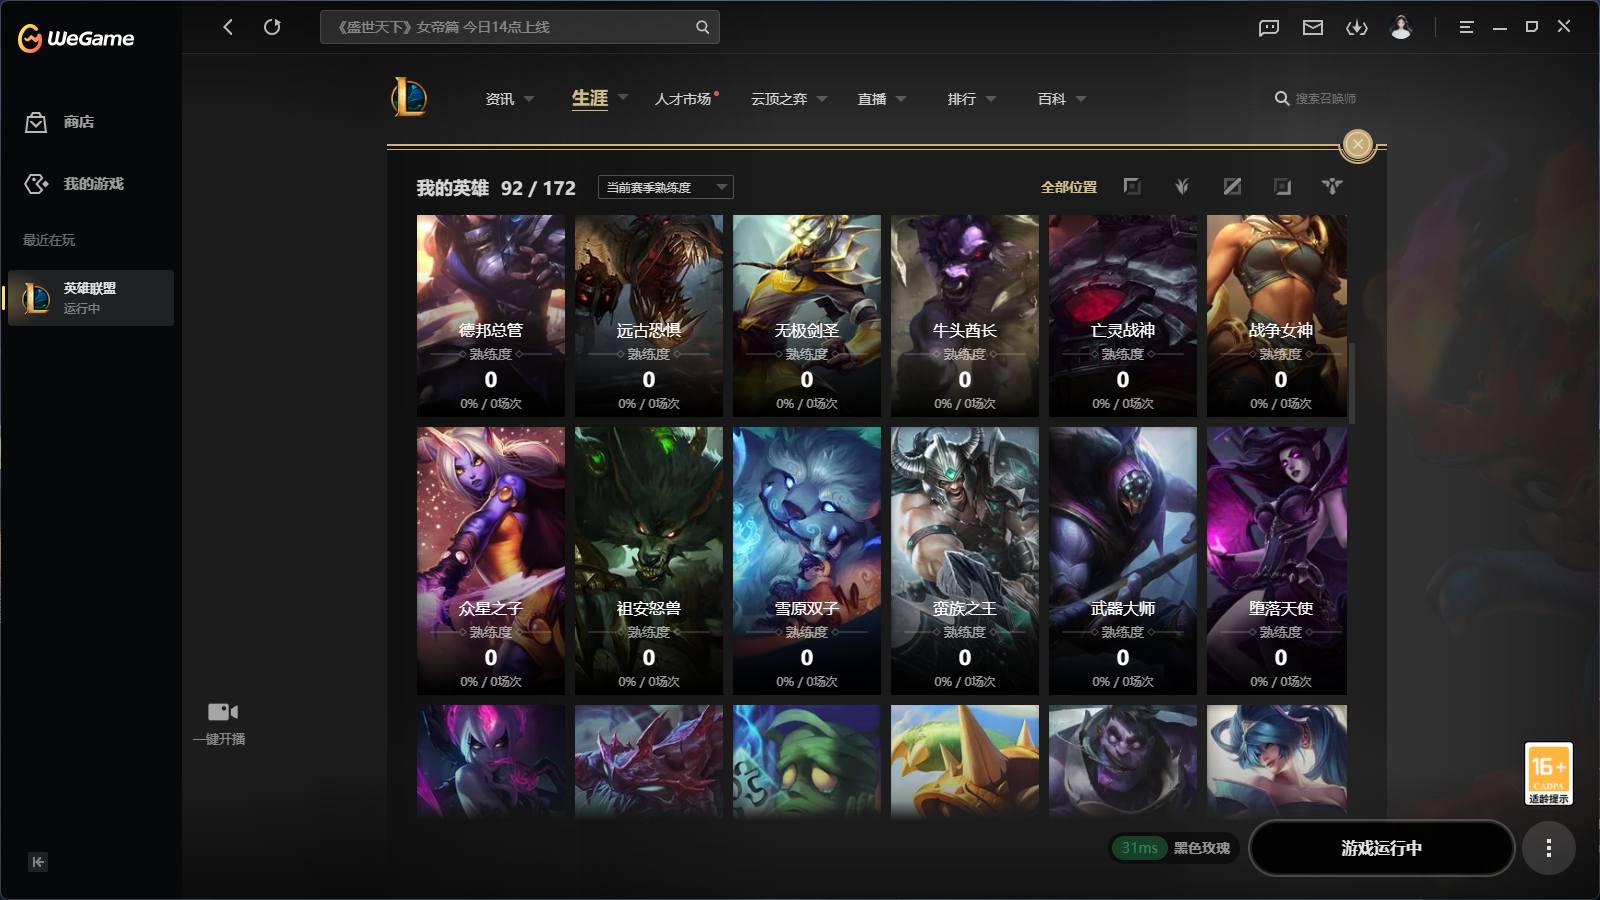Click the 我的英雄 92 / 172 heading

coord(496,188)
